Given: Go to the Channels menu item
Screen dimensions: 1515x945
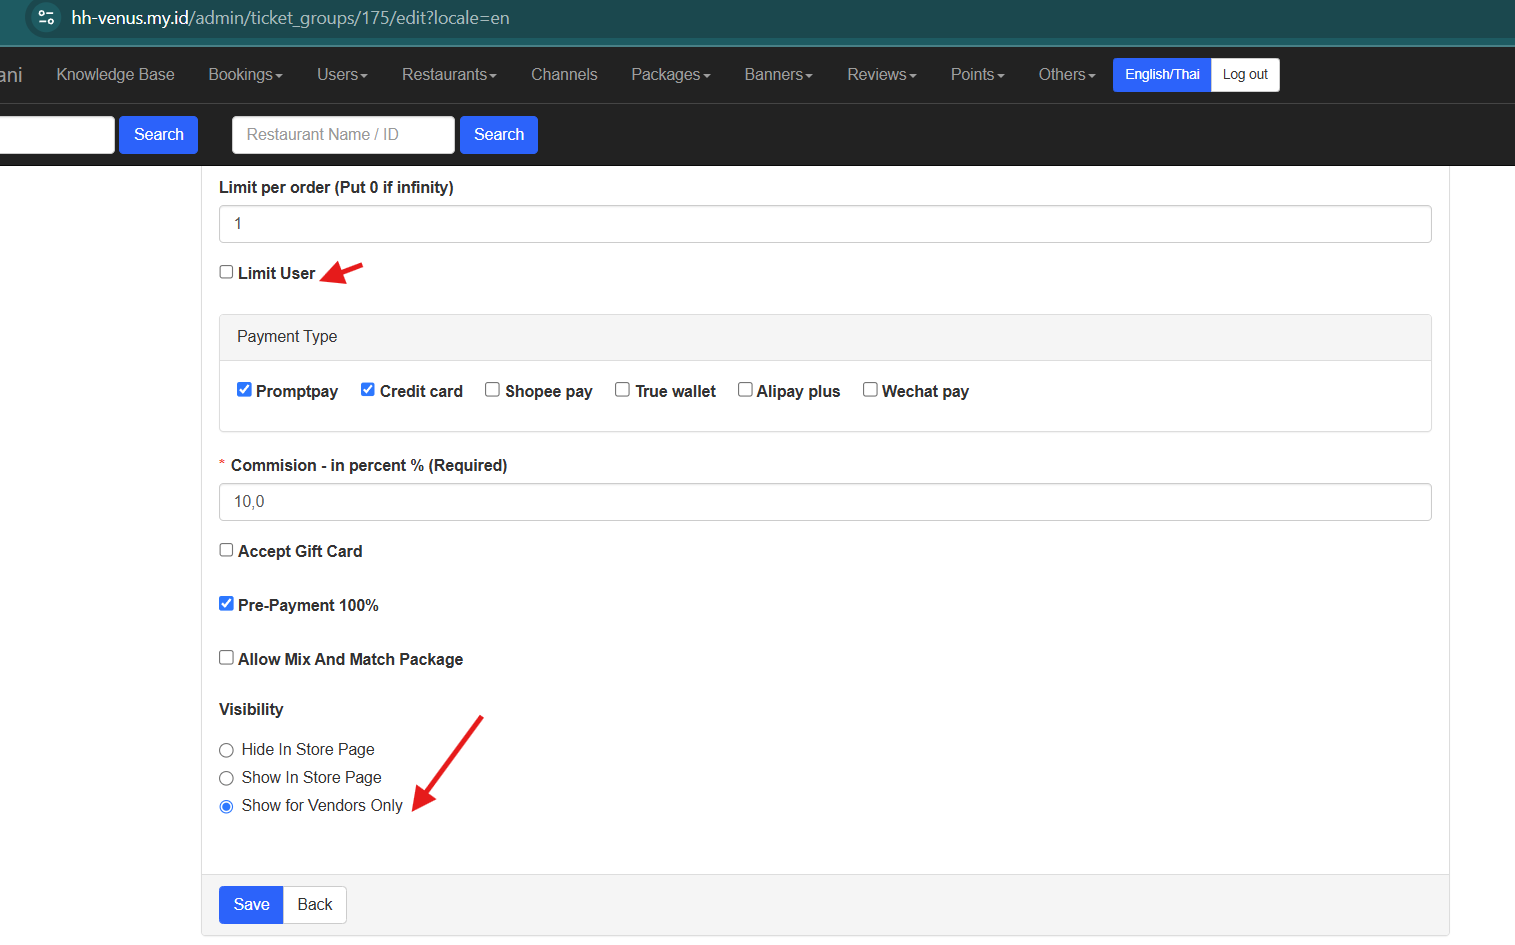Looking at the screenshot, I should tap(564, 75).
